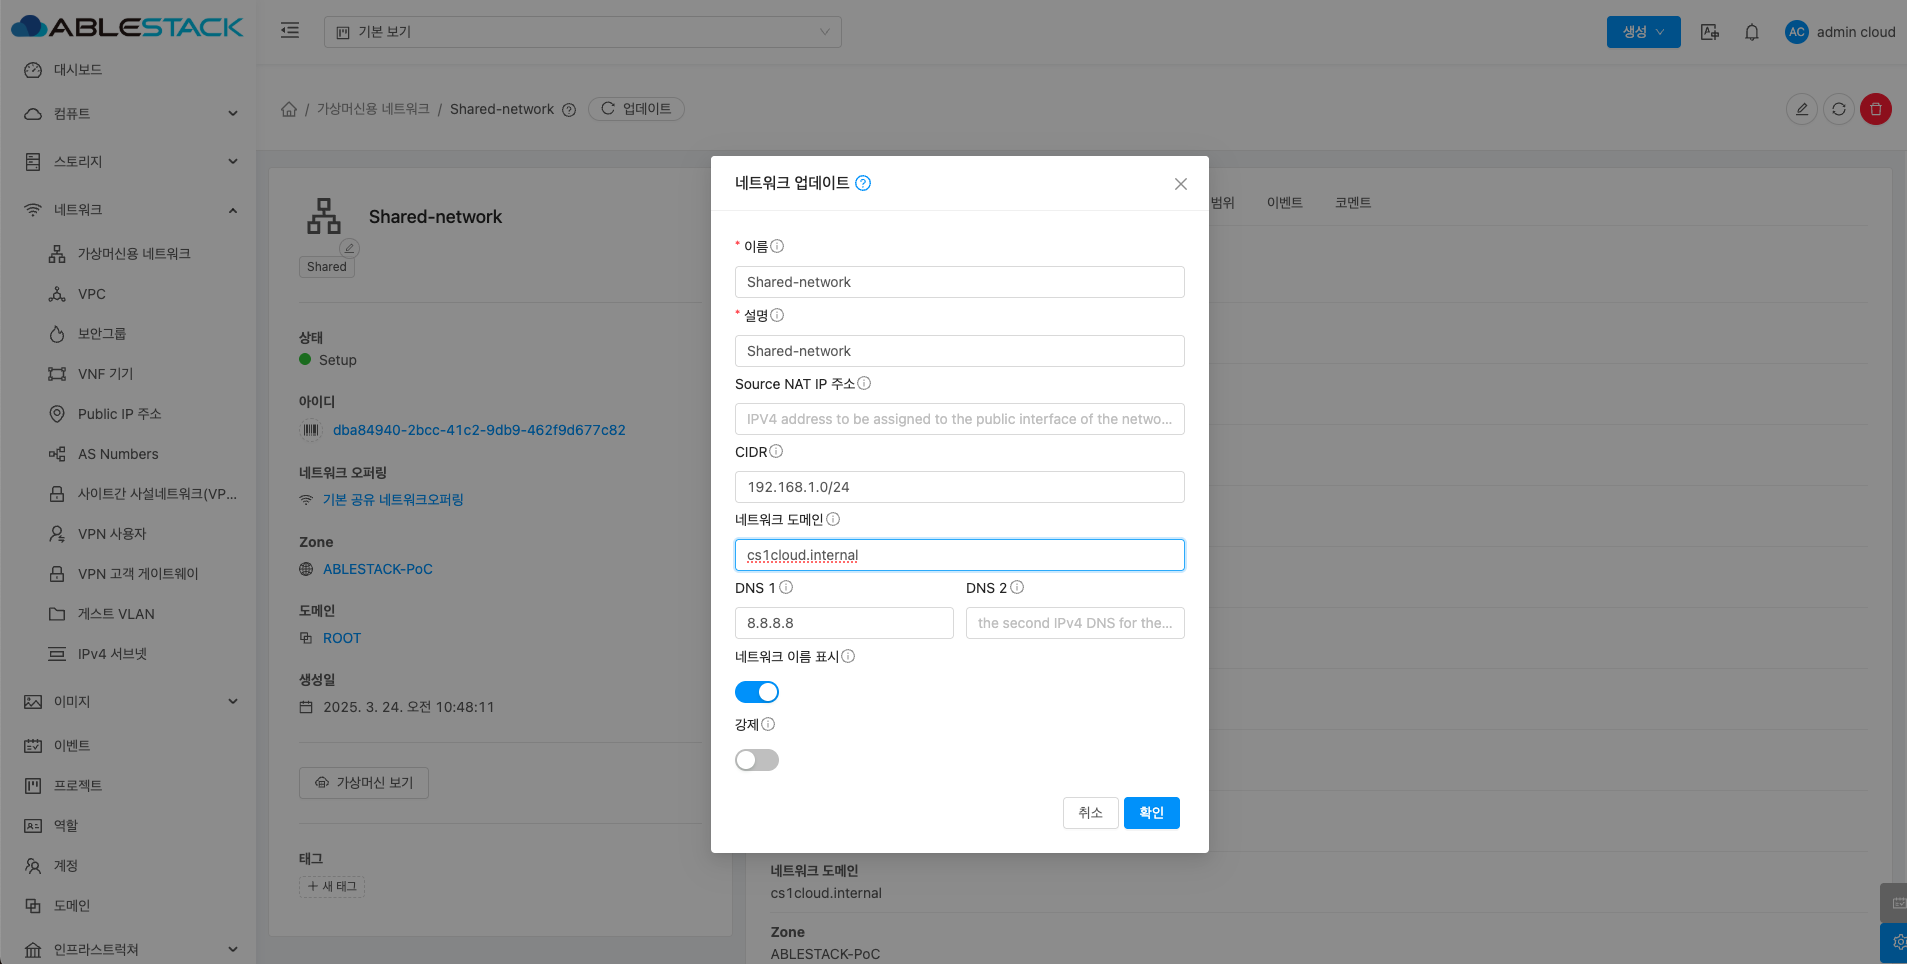Click info icon next to CIDR label

(x=776, y=452)
